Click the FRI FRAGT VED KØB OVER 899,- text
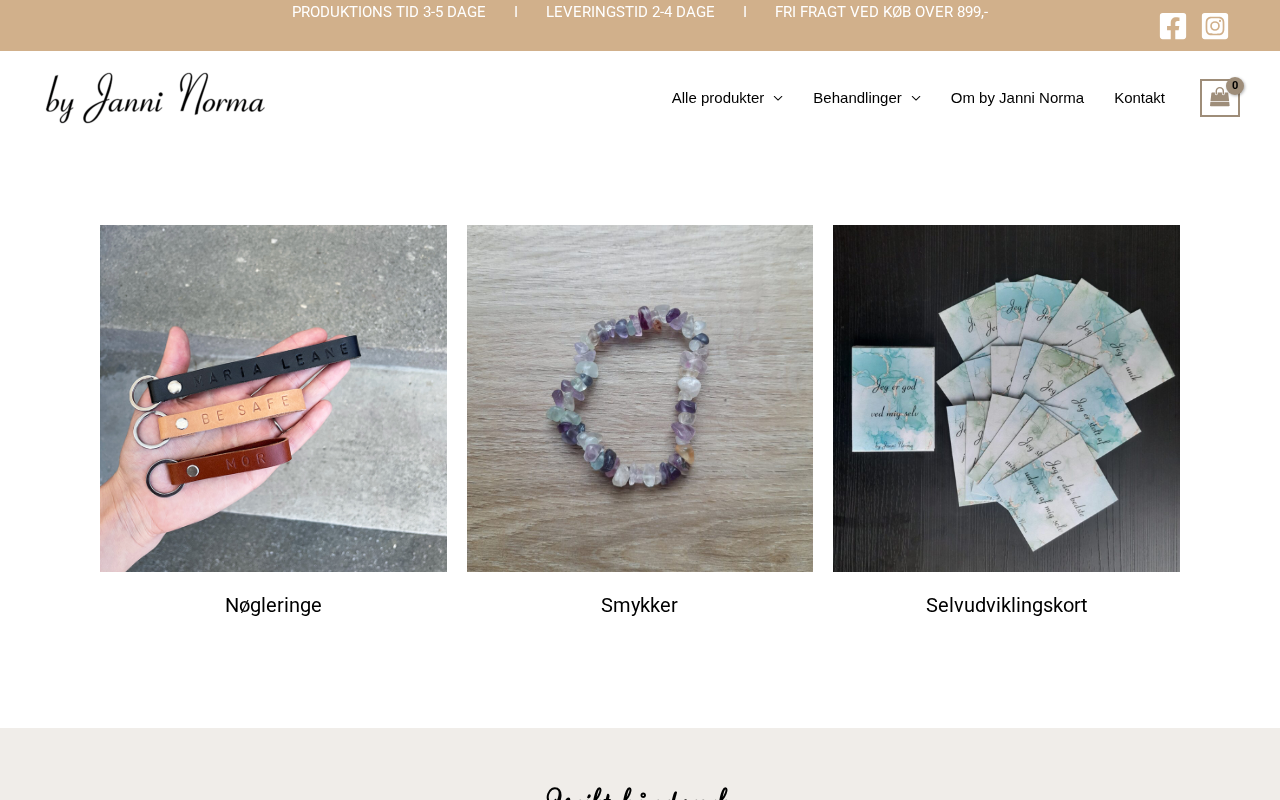The height and width of the screenshot is (800, 1280). click(881, 12)
